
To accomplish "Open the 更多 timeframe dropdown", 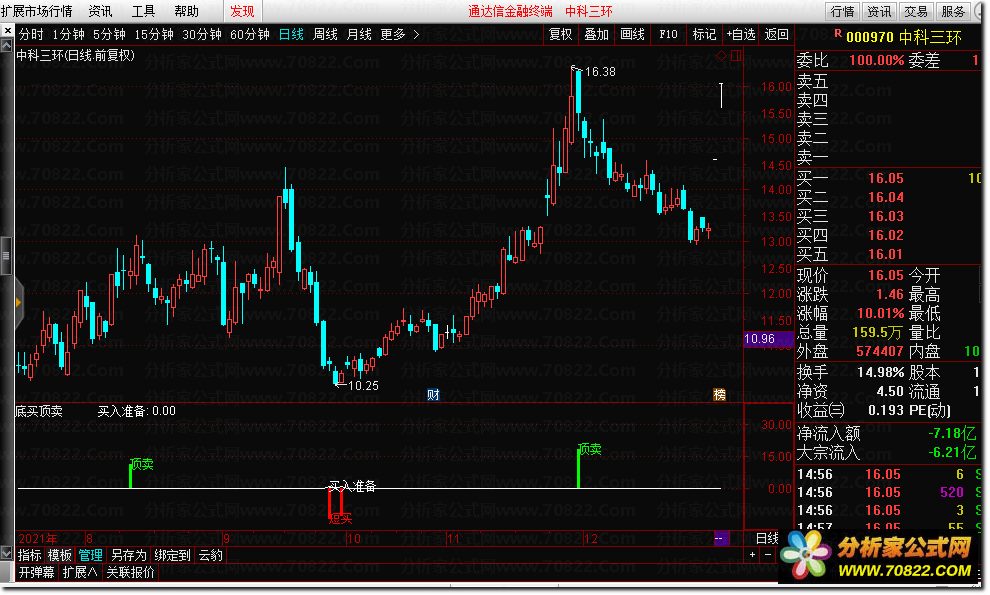I will click(x=393, y=34).
